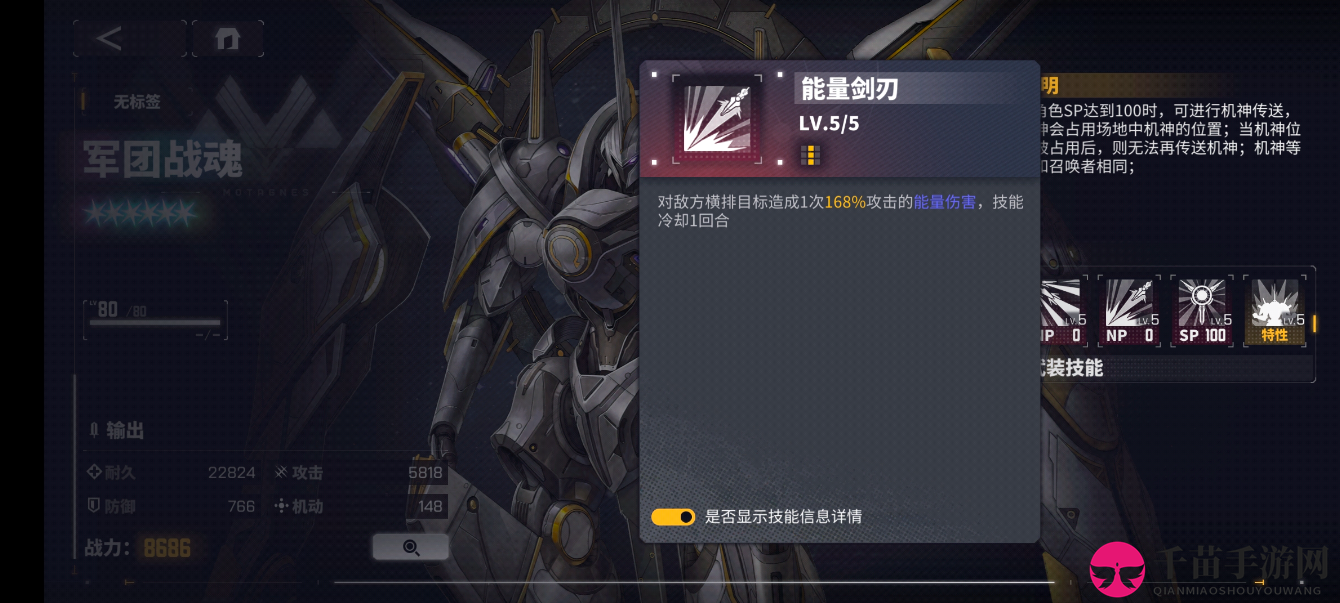1340x603 pixels.
Task: Click the 无标签 tag label
Action: pos(136,102)
